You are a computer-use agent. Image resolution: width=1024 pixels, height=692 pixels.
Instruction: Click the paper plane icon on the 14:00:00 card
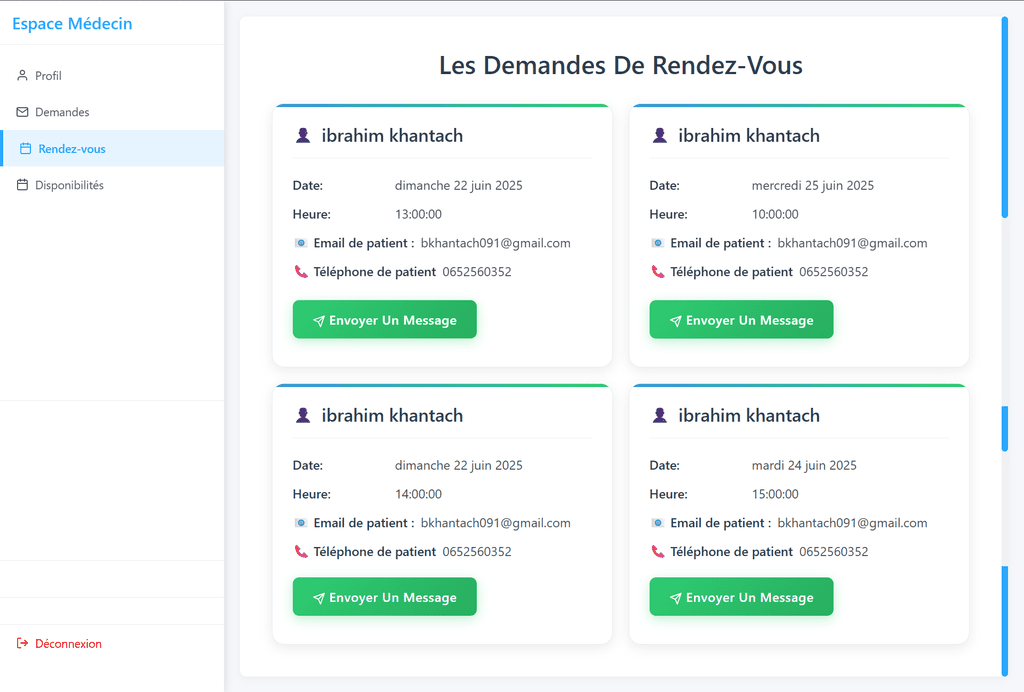(x=319, y=598)
